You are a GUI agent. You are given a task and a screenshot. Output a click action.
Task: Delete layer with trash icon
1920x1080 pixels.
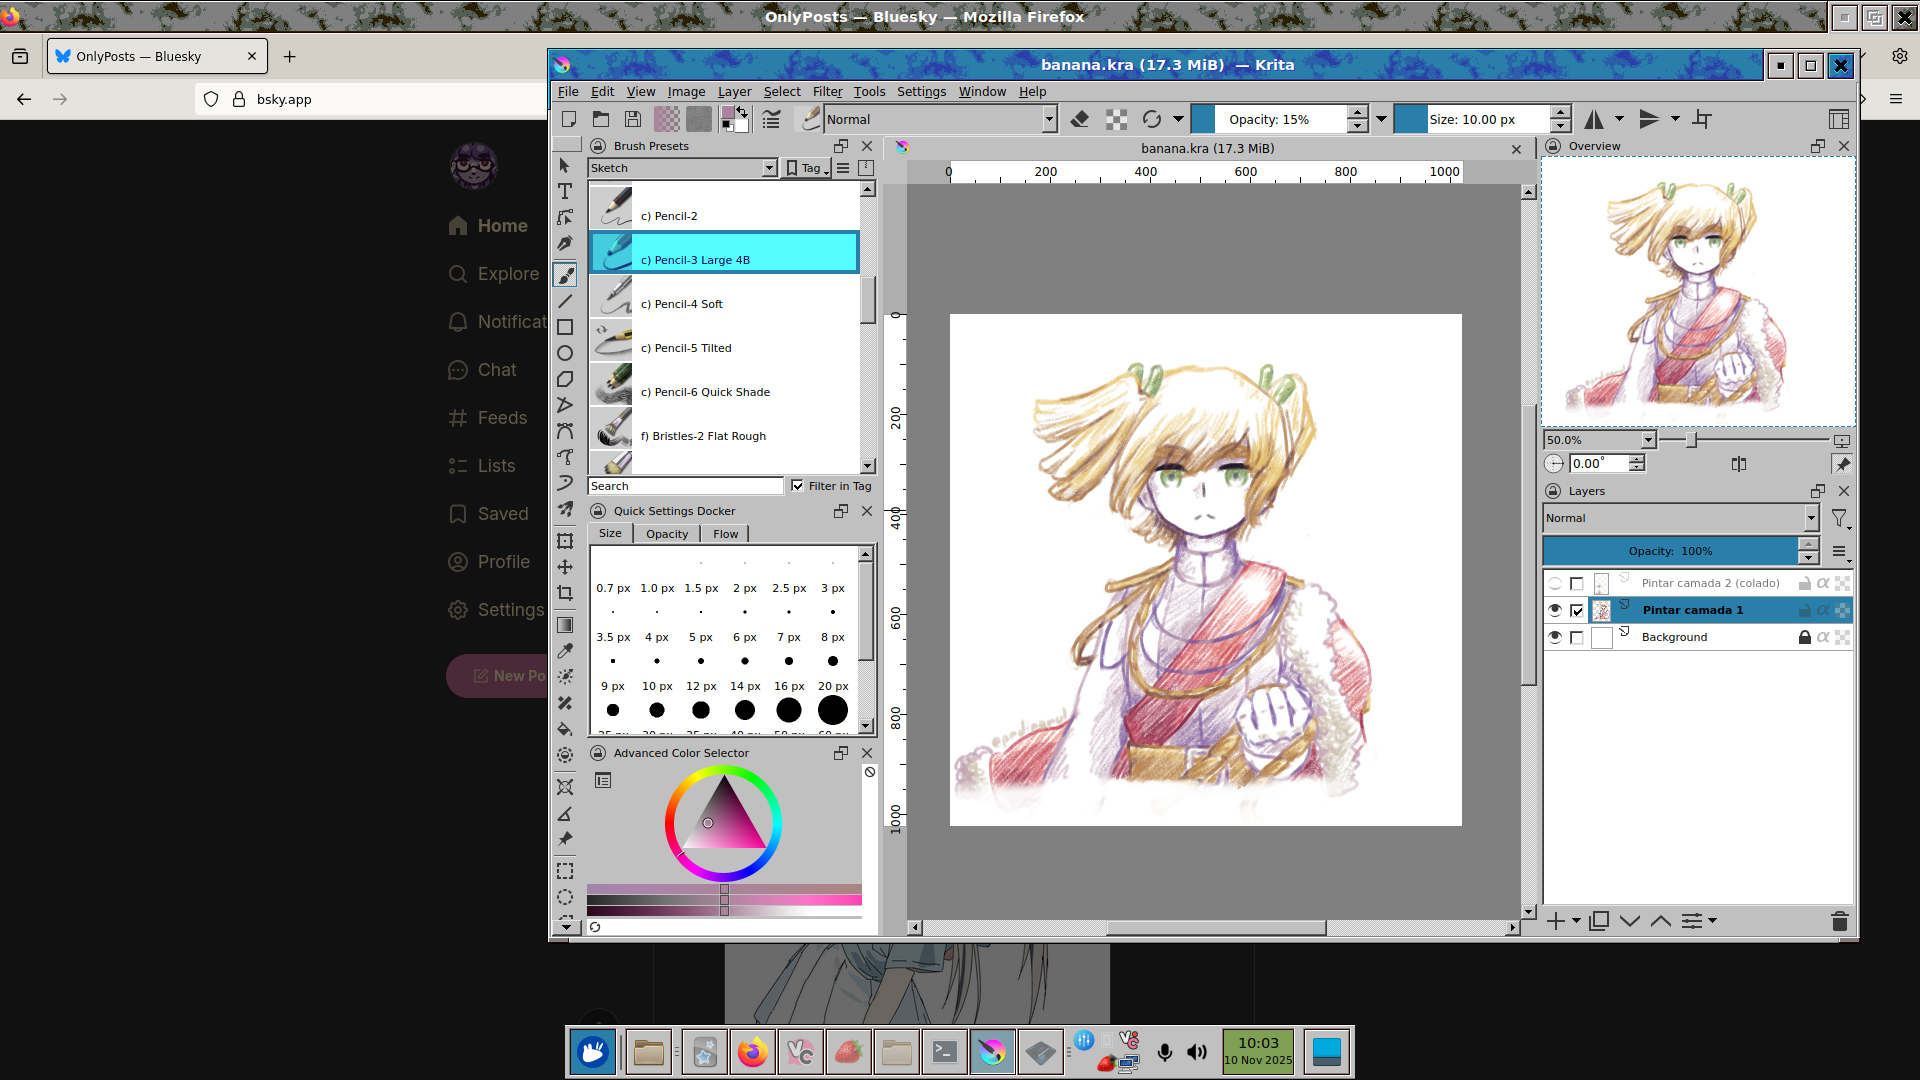click(1839, 921)
